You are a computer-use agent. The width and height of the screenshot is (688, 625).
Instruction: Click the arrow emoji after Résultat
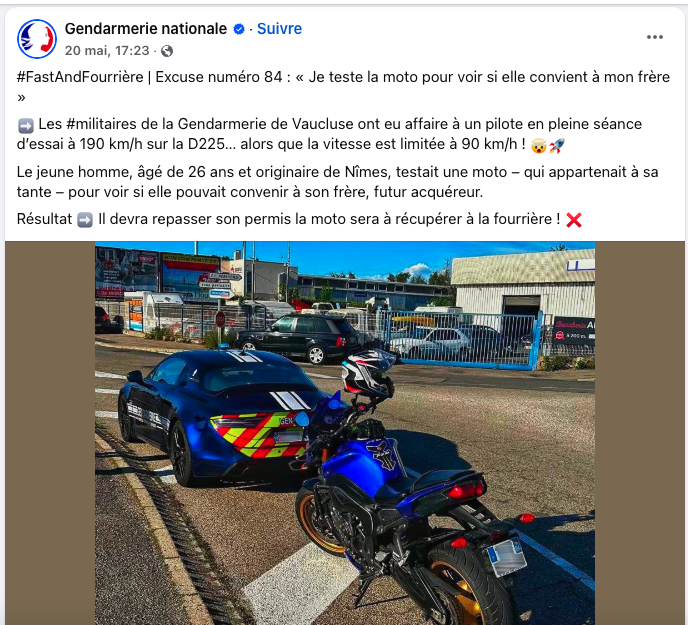click(x=85, y=220)
